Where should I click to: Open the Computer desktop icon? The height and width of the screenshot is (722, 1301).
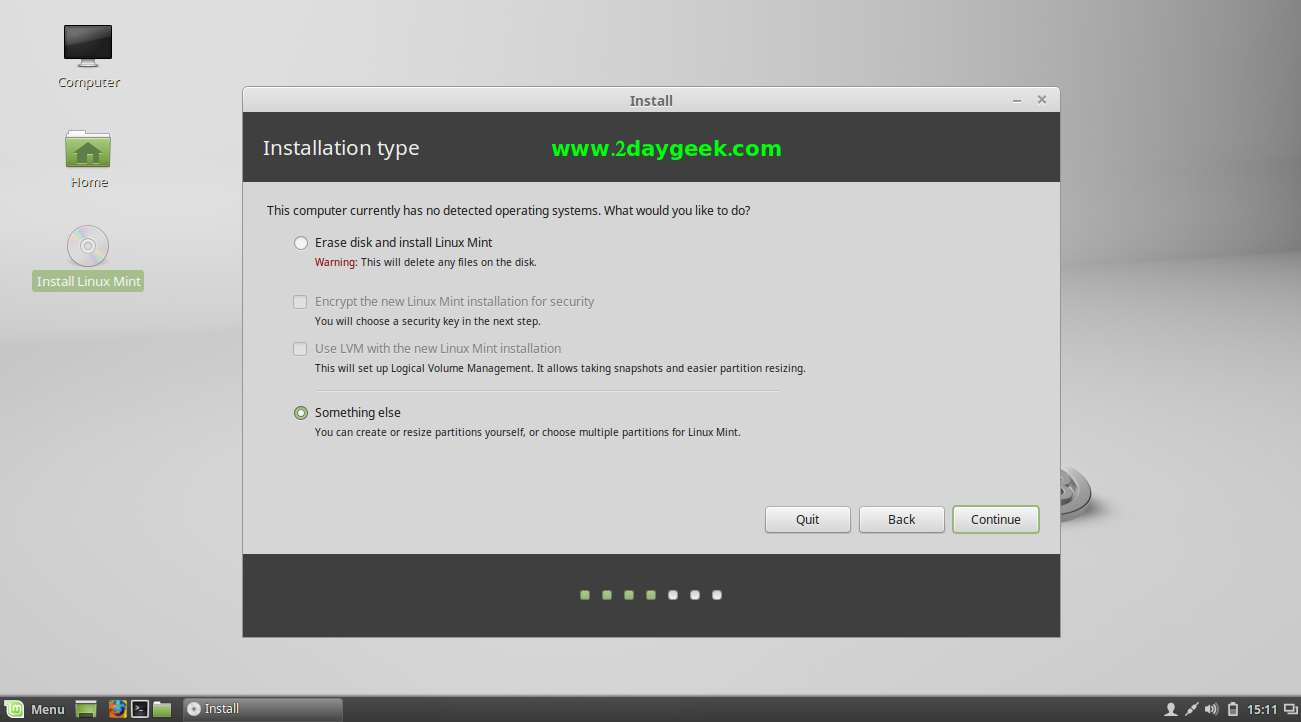(88, 56)
